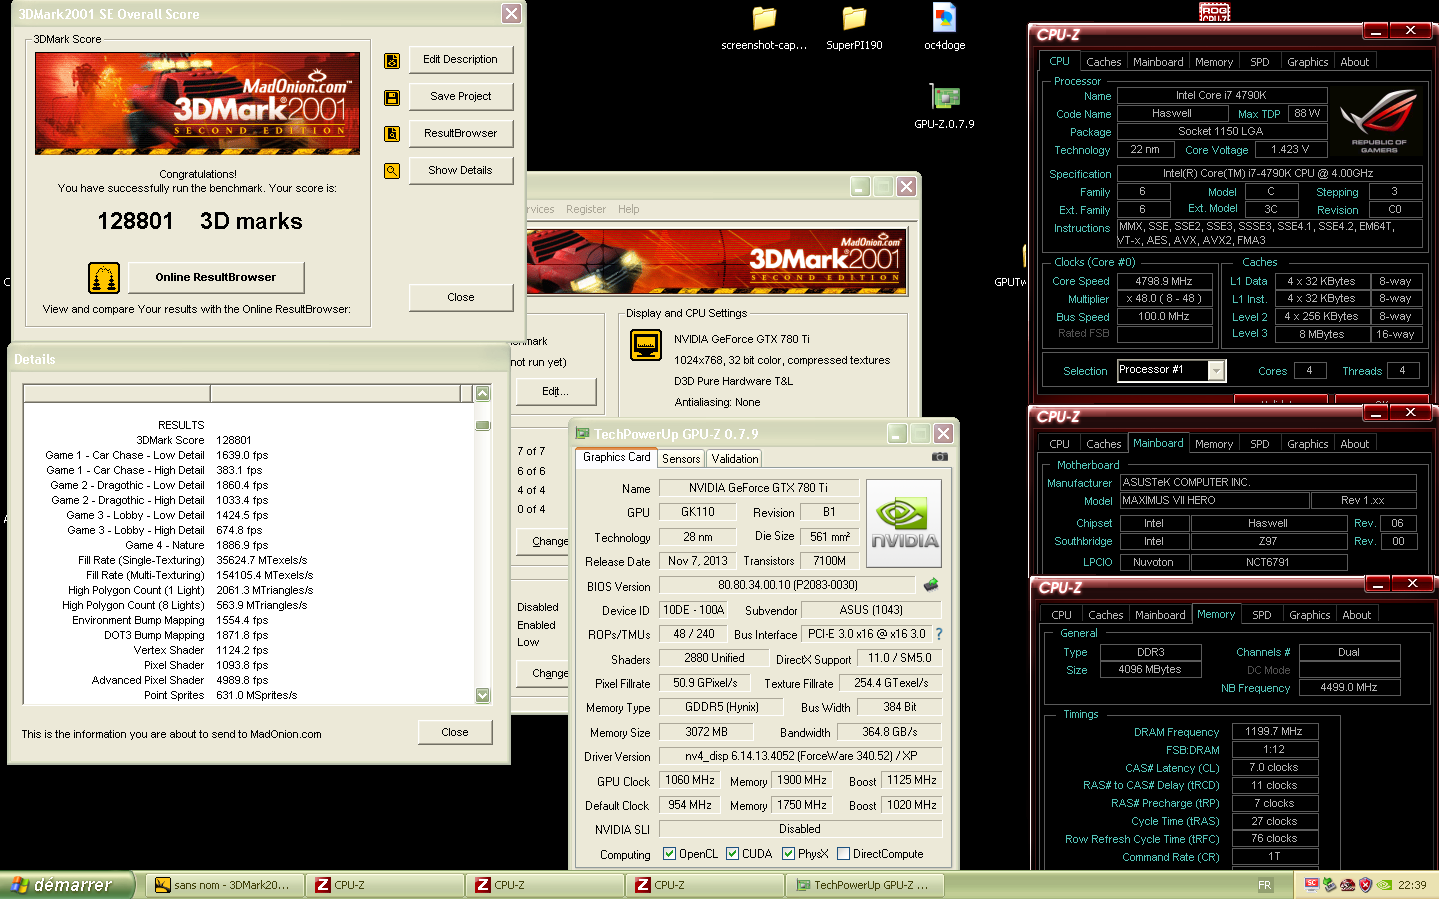Click the Show Details button
Screen dimensions: 1439x899
point(460,170)
